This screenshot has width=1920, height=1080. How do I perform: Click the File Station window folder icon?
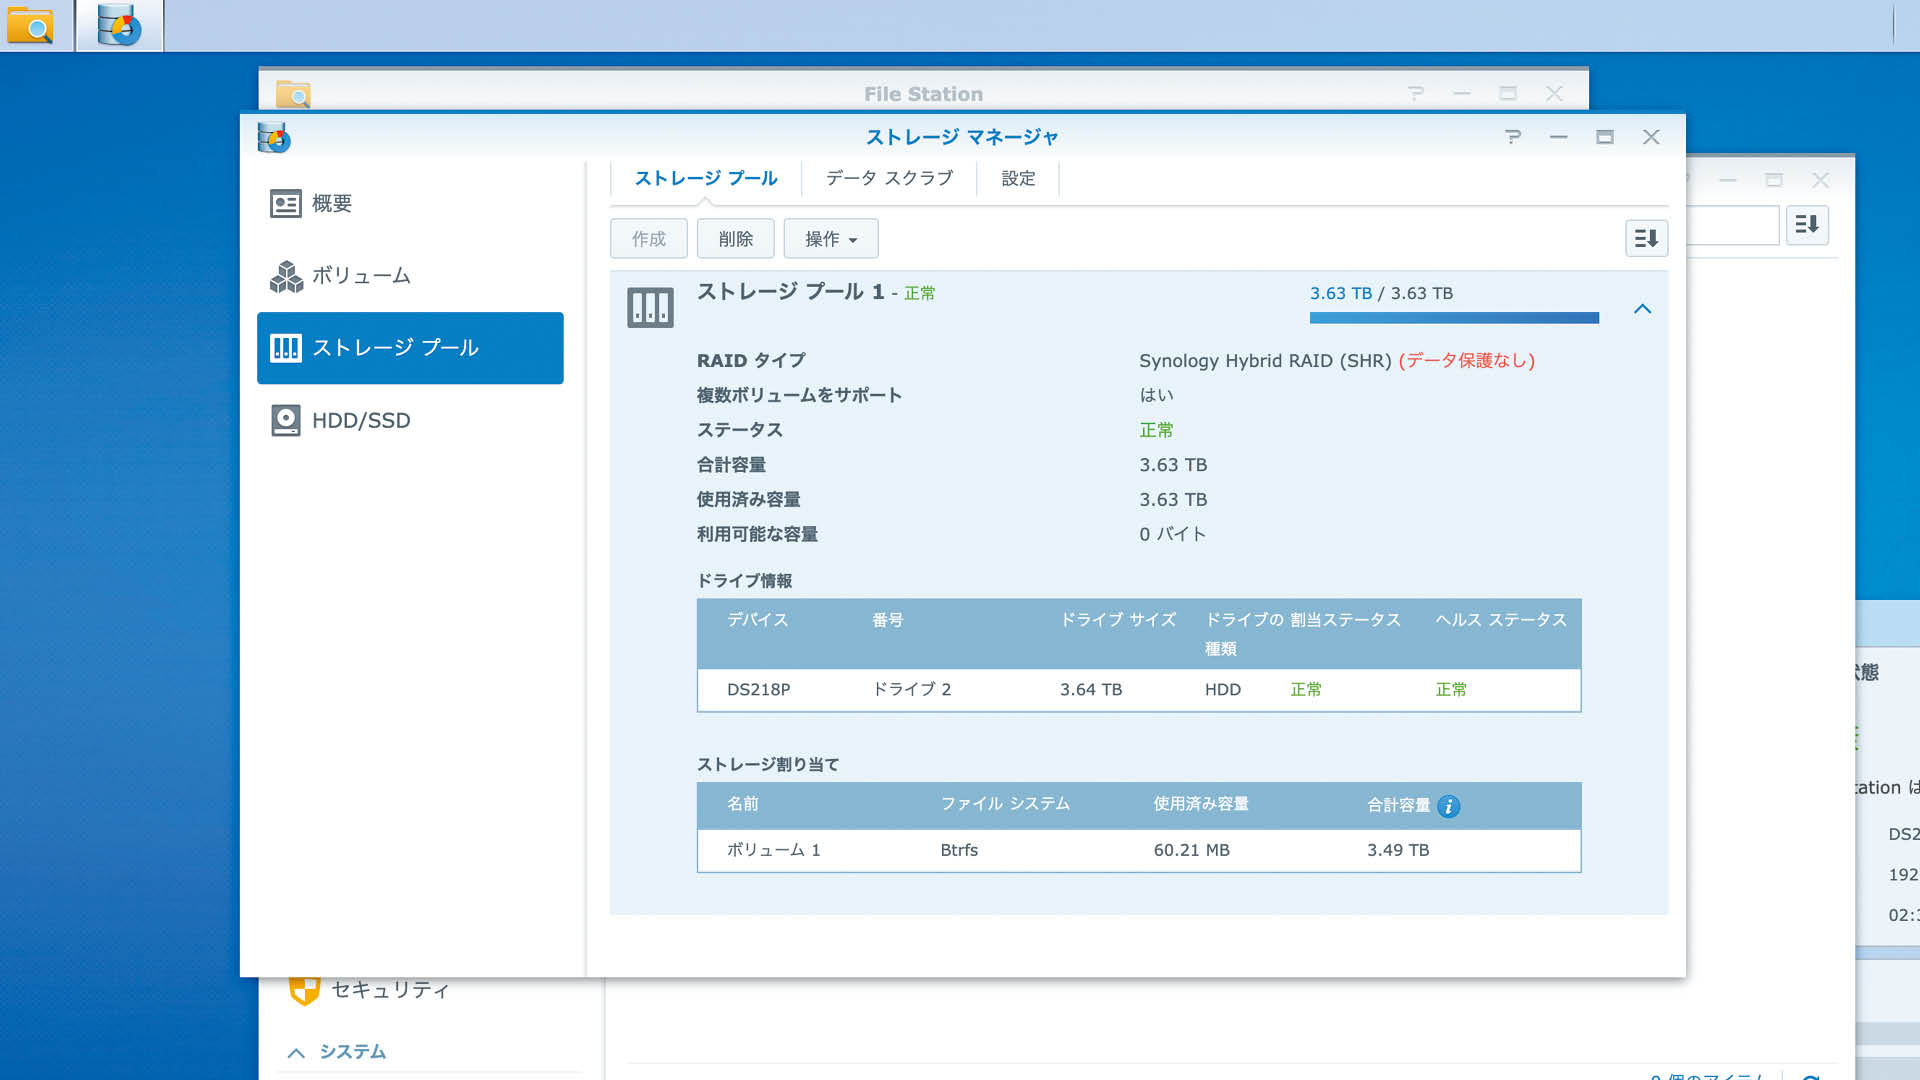[293, 94]
